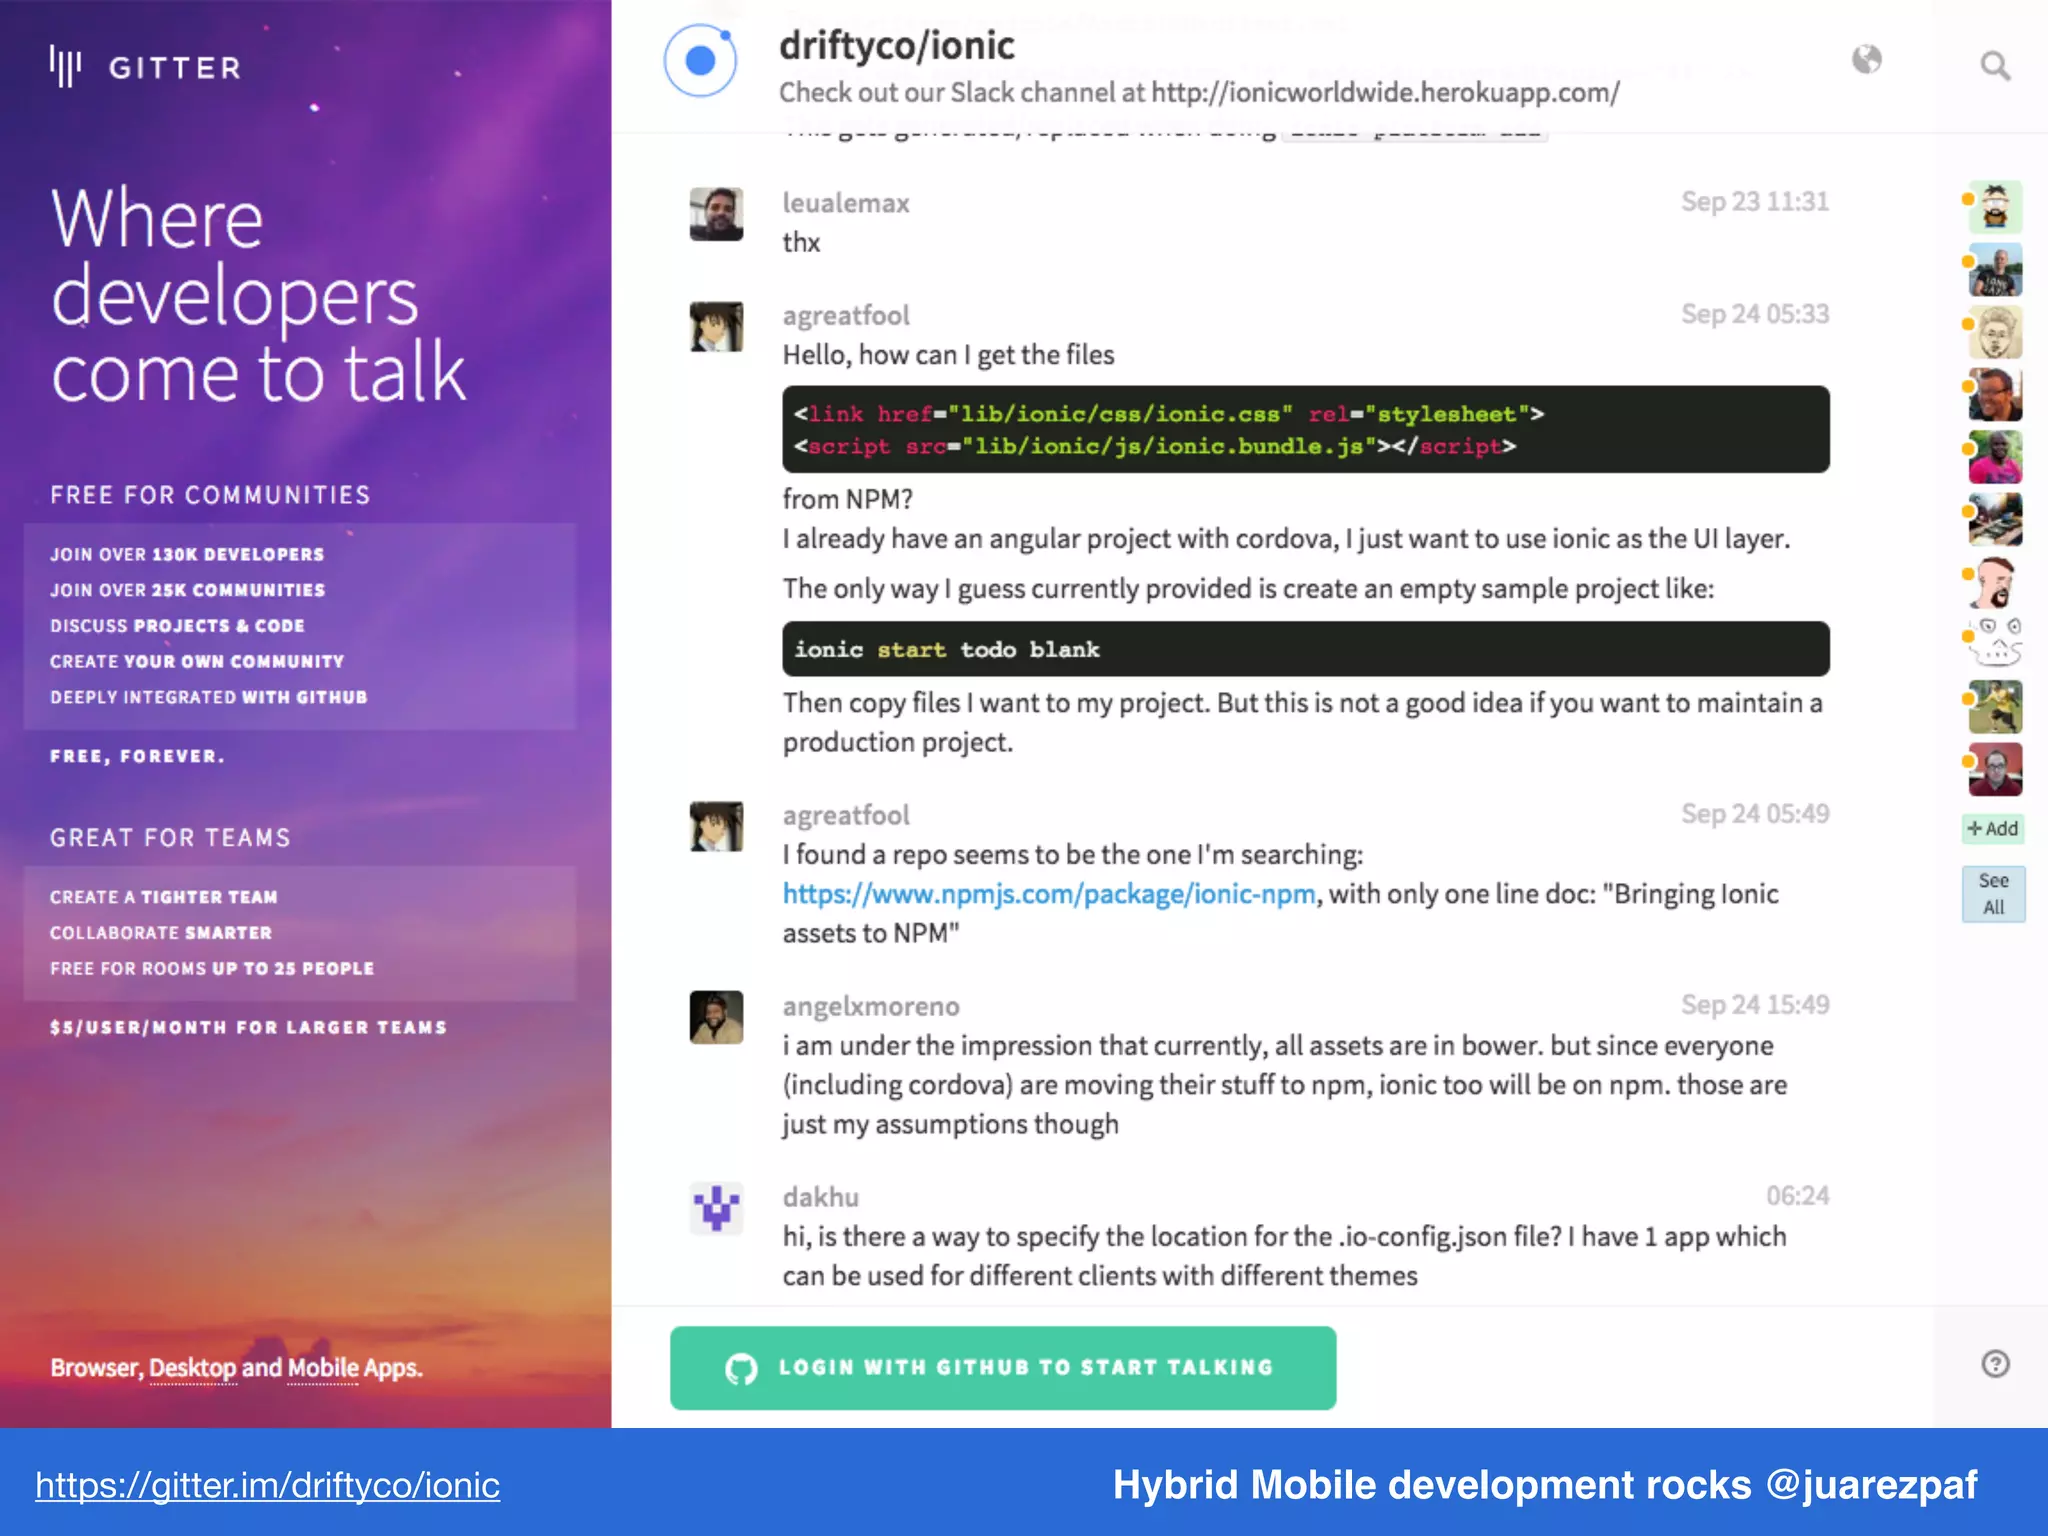Click the 'Free, forever.' text
2048x1536 pixels.
[138, 756]
